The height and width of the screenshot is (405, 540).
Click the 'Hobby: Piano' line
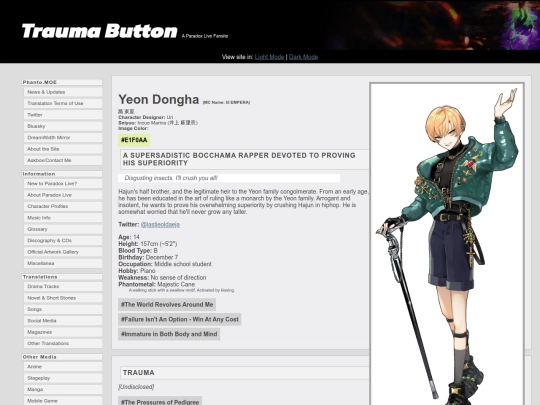(137, 271)
